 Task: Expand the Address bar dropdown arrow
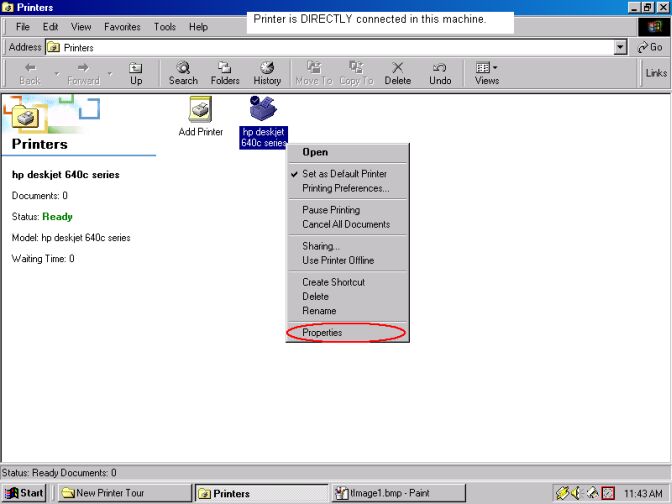tap(621, 47)
